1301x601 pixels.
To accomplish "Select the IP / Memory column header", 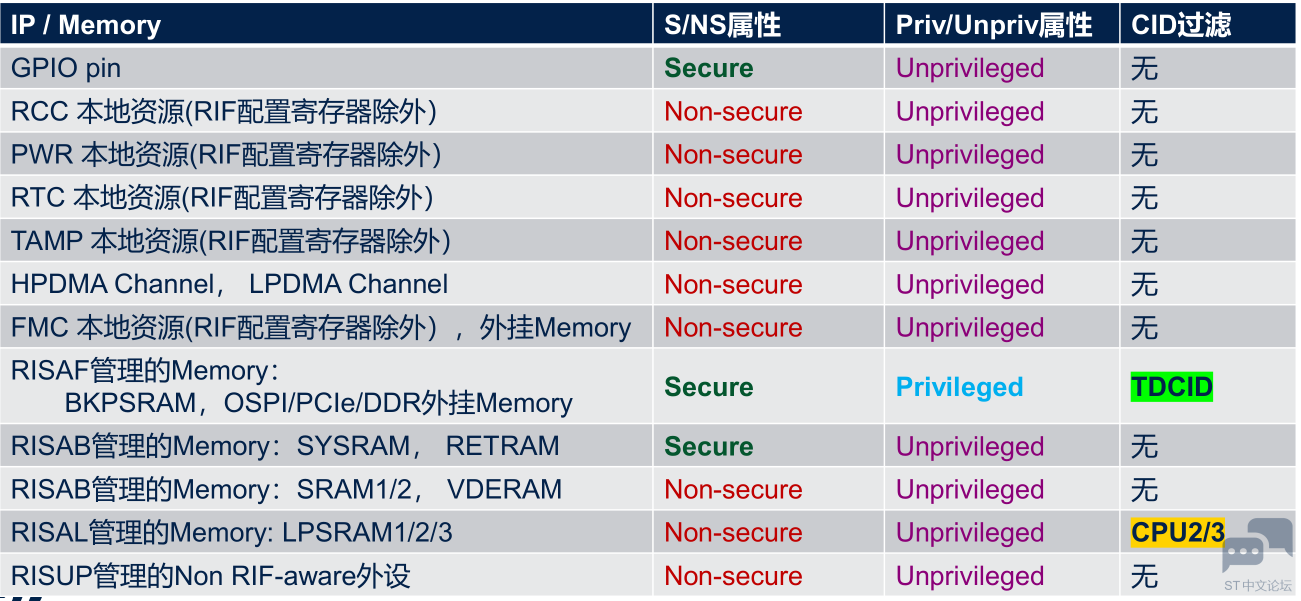I will click(86, 25).
